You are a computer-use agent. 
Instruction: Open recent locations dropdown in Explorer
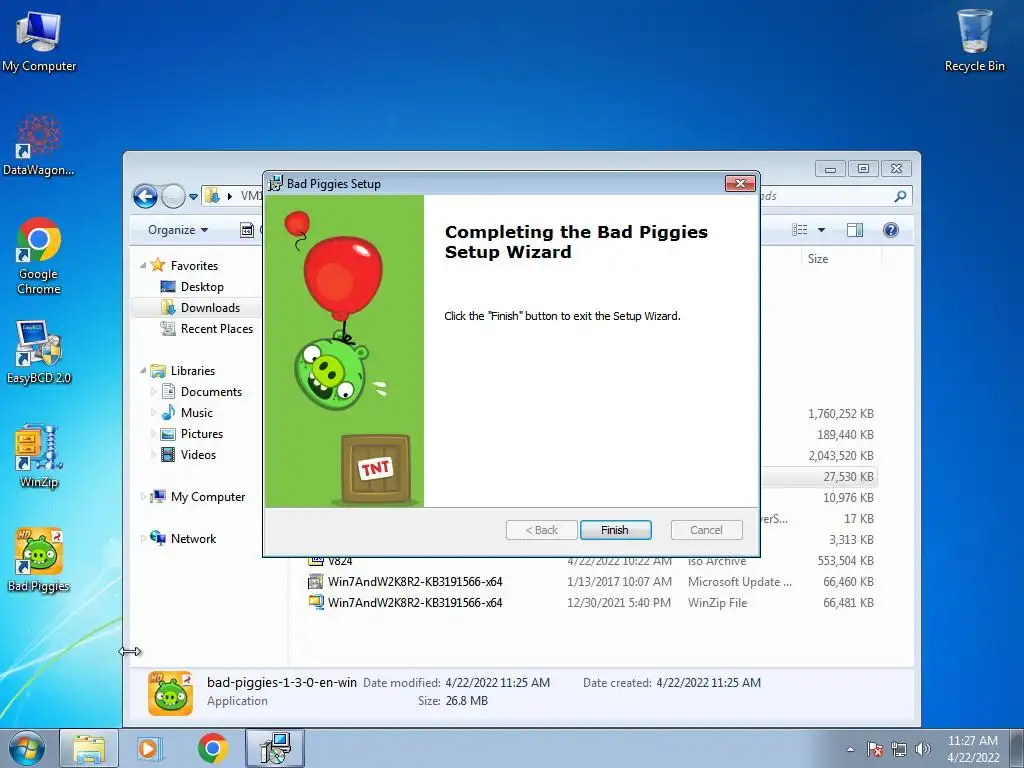[193, 196]
